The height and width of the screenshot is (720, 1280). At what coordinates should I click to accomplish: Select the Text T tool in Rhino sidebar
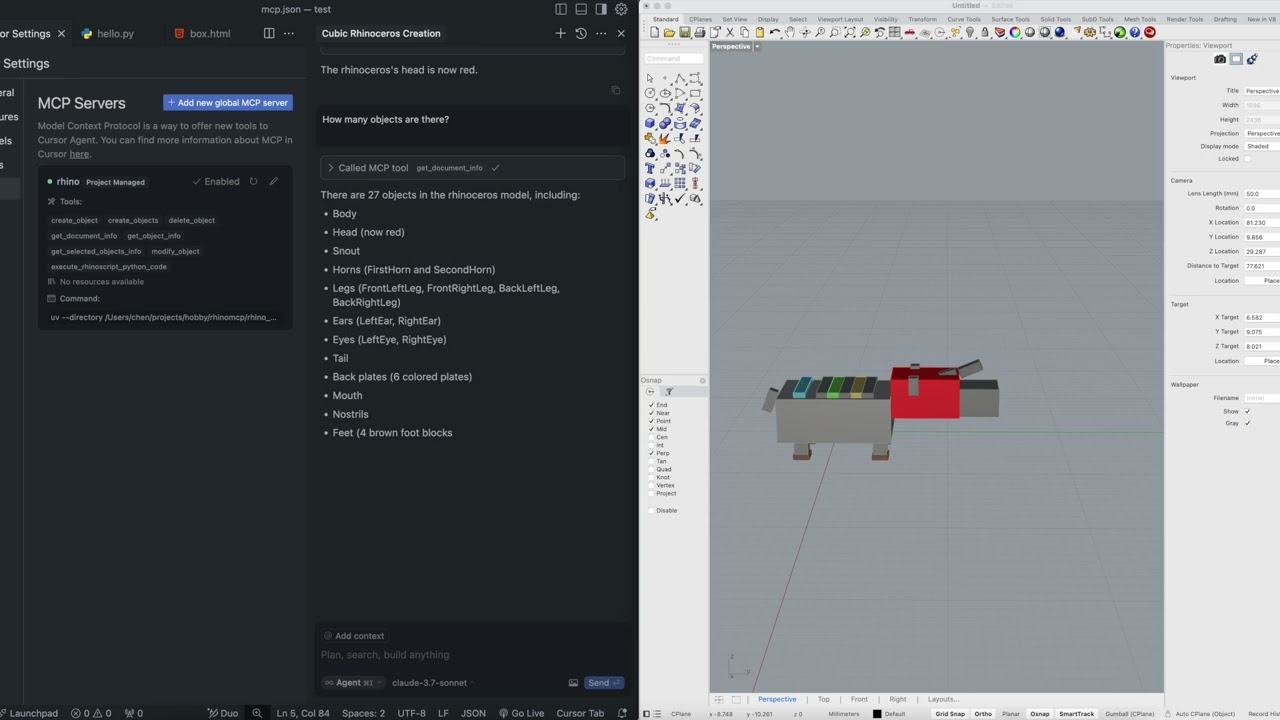tap(650, 167)
